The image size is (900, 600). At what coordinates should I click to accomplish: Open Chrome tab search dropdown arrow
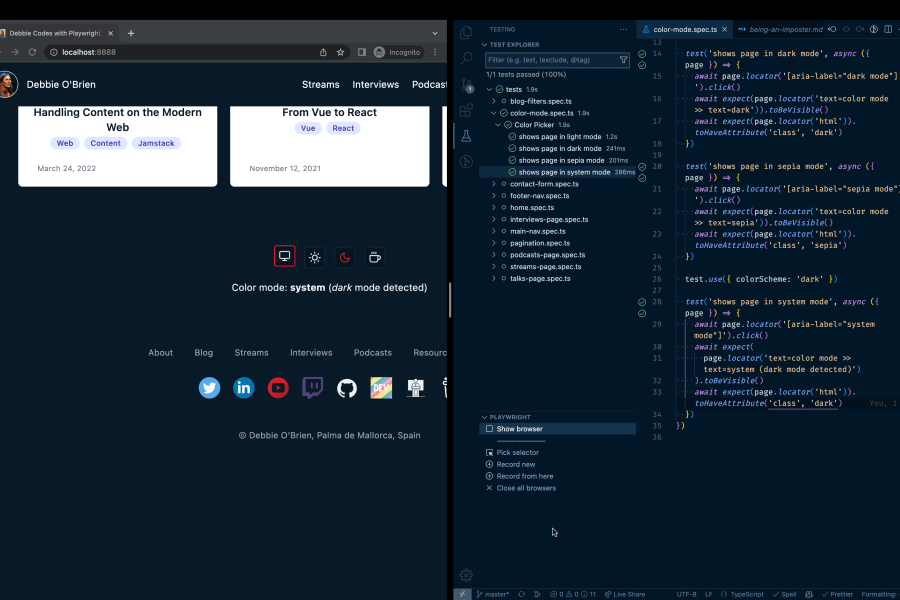click(x=435, y=33)
